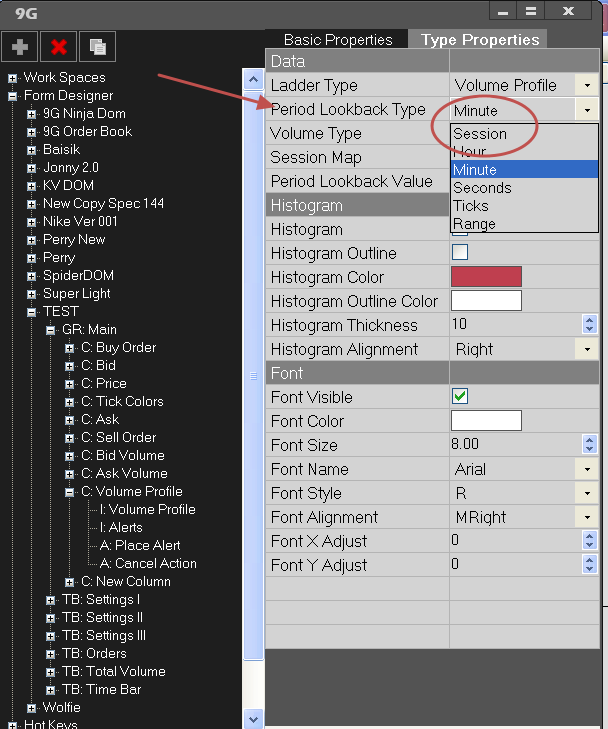Expand the 9G Ninja Dom node
Screen dimensions: 608x729
click(31, 114)
